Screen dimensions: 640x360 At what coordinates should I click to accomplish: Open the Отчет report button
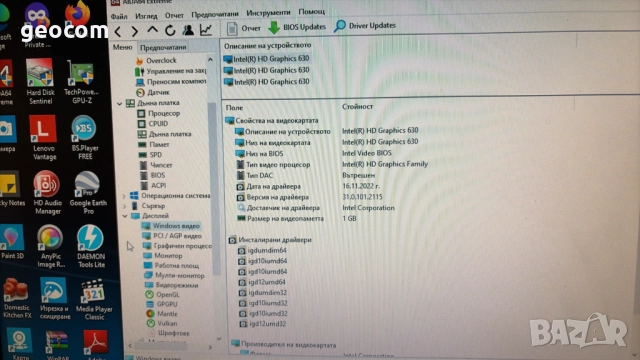(x=244, y=28)
